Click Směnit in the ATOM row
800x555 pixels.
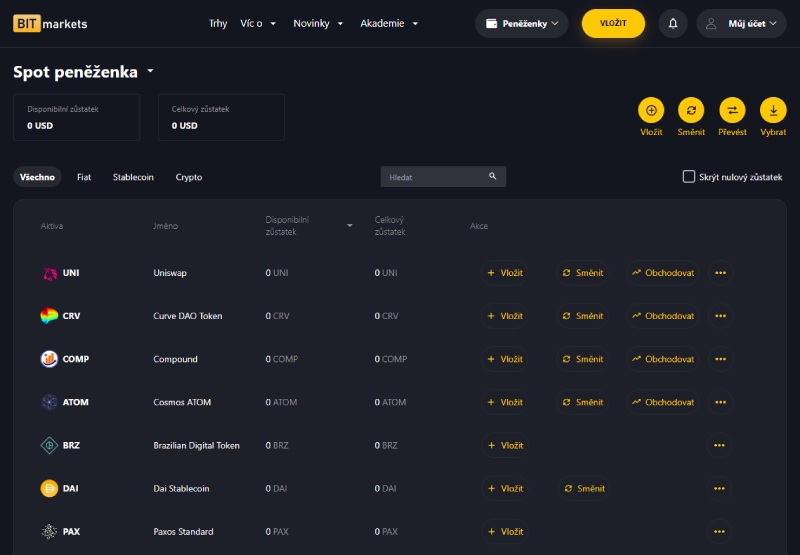[583, 402]
